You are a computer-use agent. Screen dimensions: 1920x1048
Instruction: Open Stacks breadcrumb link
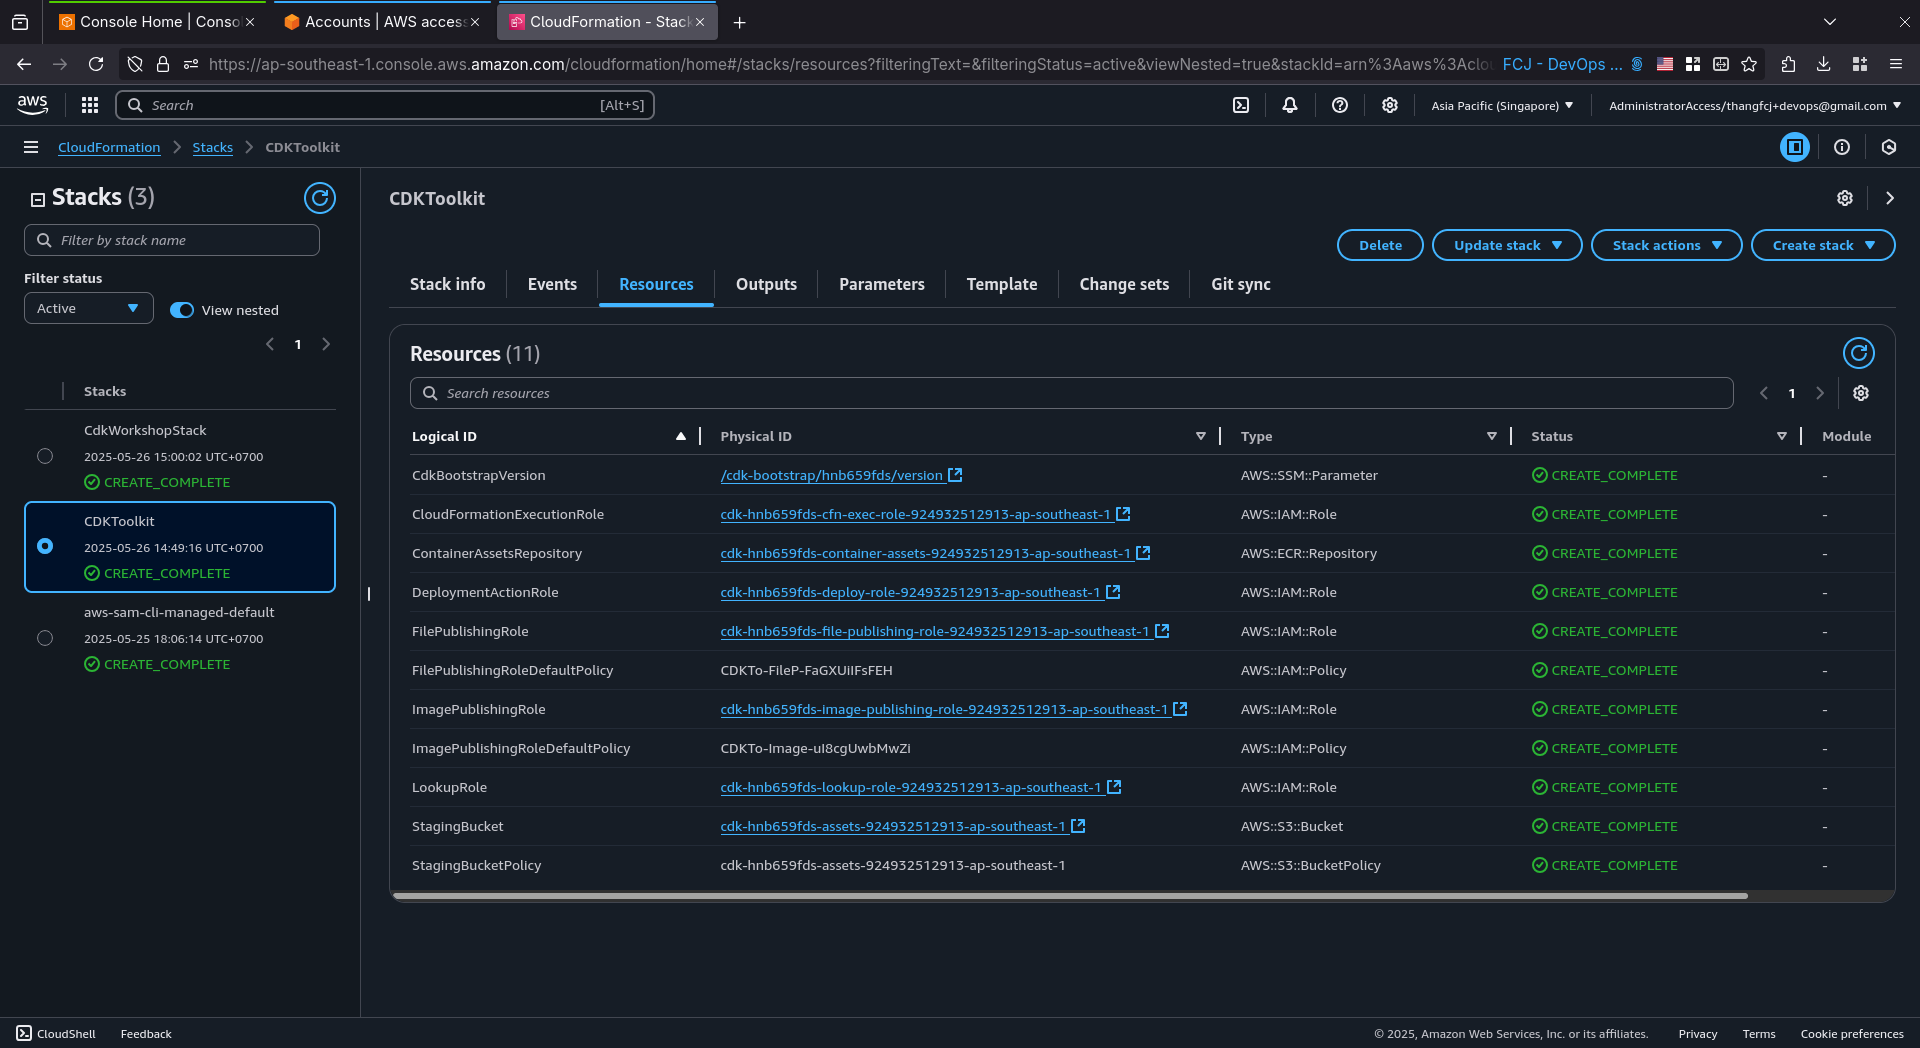pyautogui.click(x=213, y=147)
